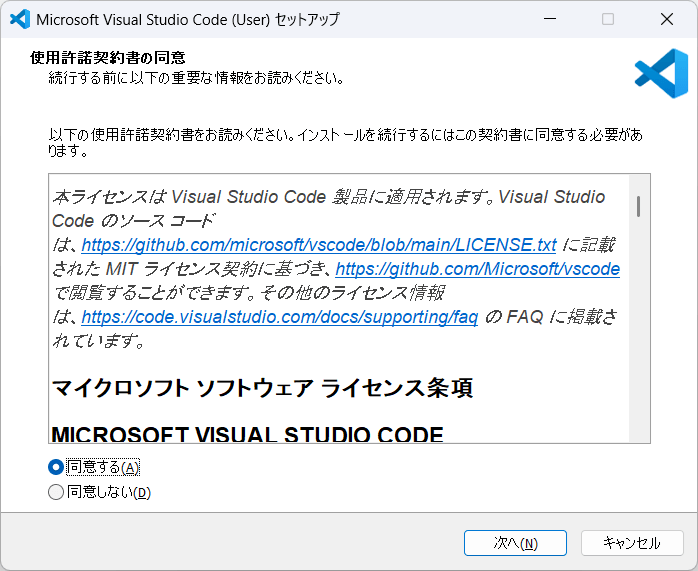Click the VS Code icon in title bar

tap(18, 19)
